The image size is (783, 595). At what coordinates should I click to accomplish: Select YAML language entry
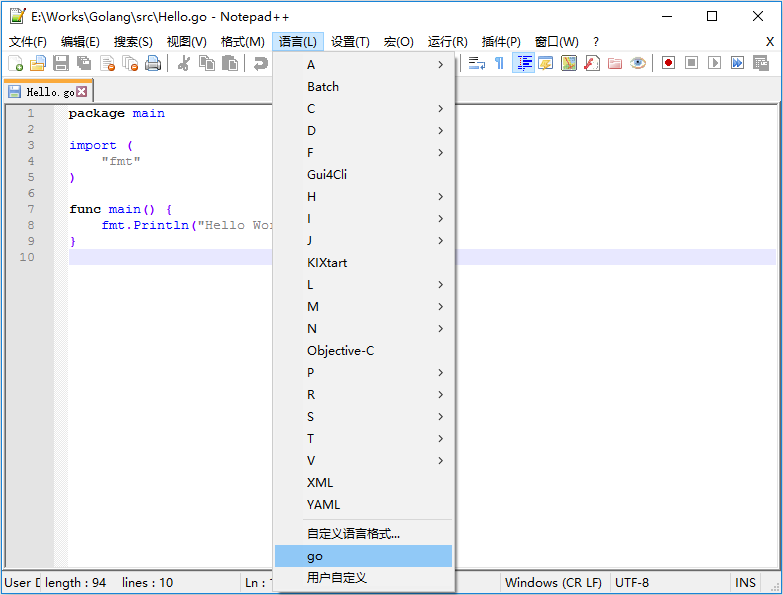point(364,505)
